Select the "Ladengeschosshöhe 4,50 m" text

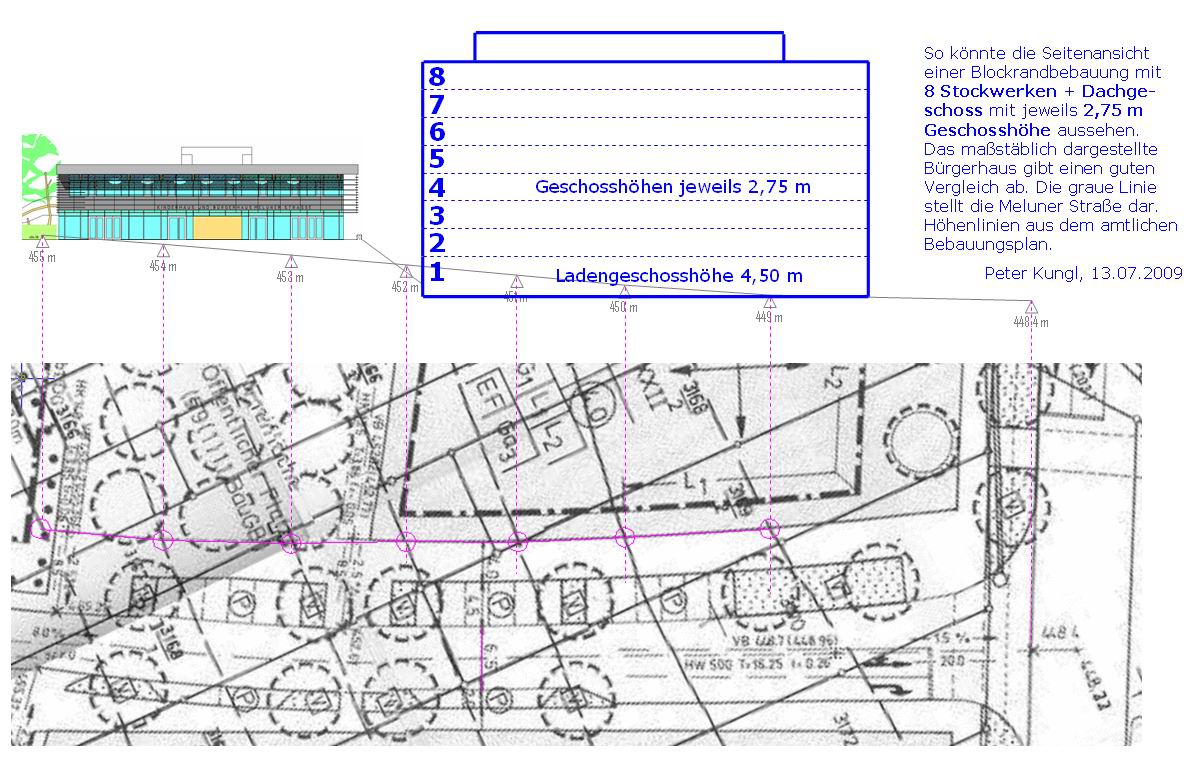click(x=679, y=275)
